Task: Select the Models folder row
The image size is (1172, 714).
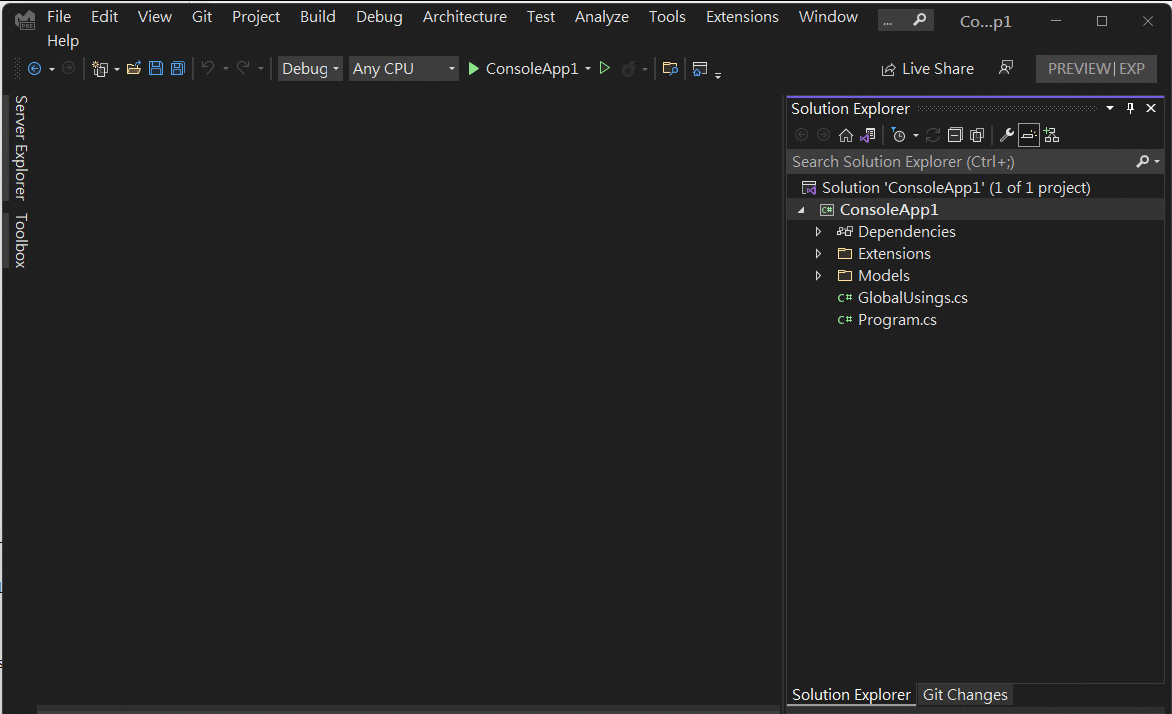Action: pyautogui.click(x=975, y=276)
